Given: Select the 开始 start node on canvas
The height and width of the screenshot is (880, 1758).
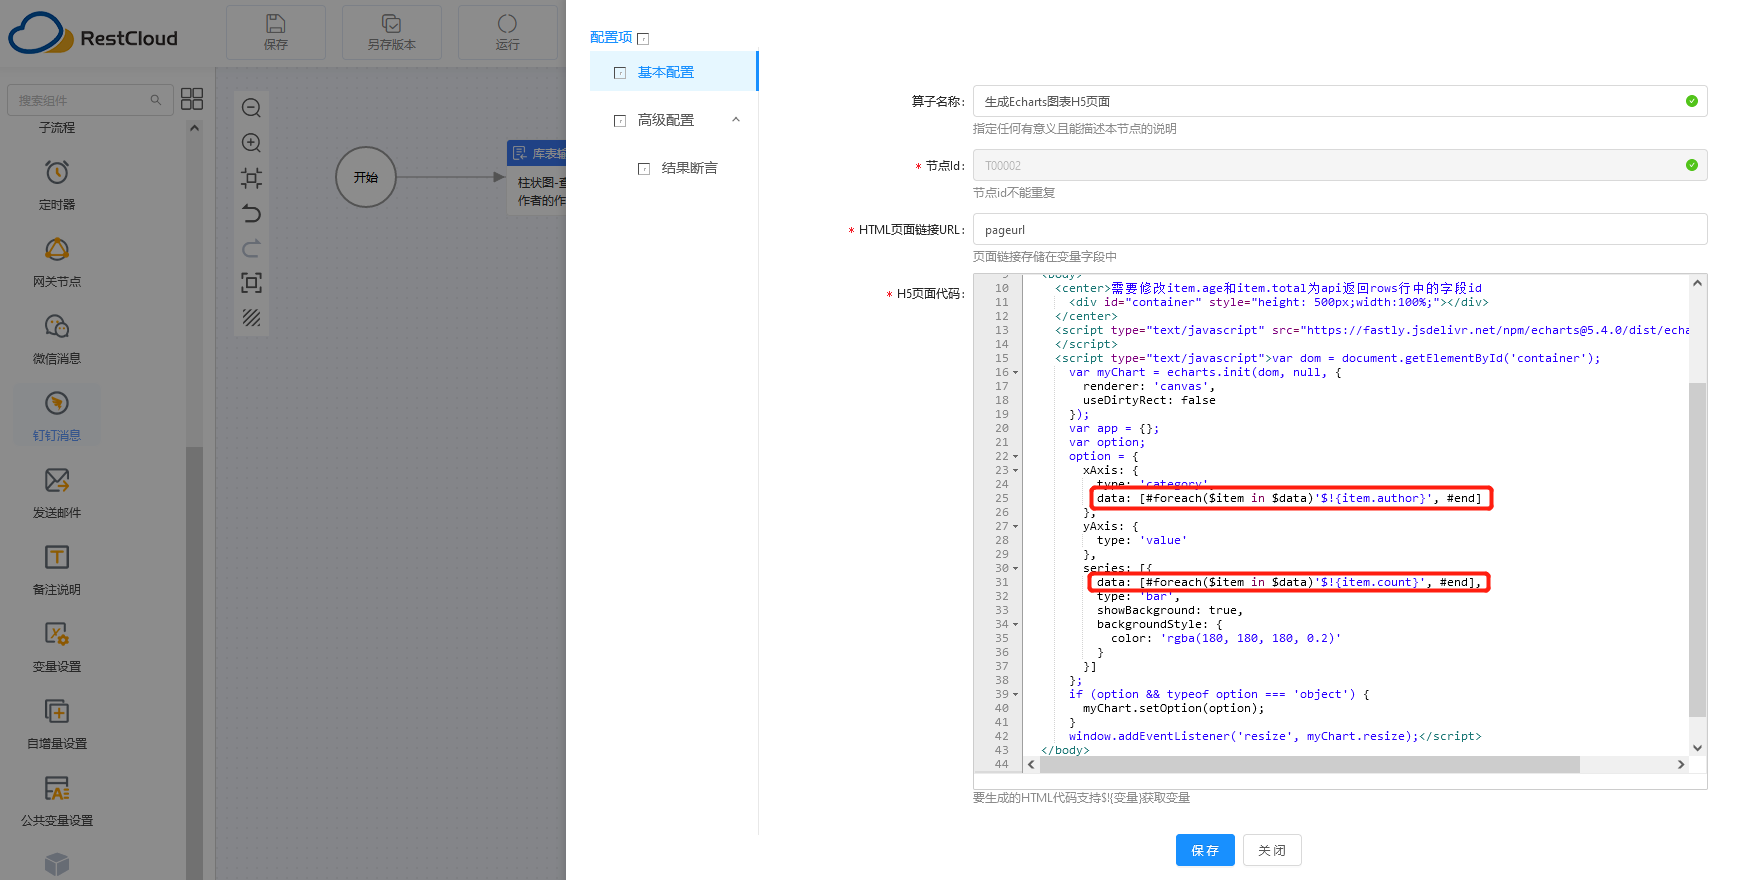Looking at the screenshot, I should (366, 177).
